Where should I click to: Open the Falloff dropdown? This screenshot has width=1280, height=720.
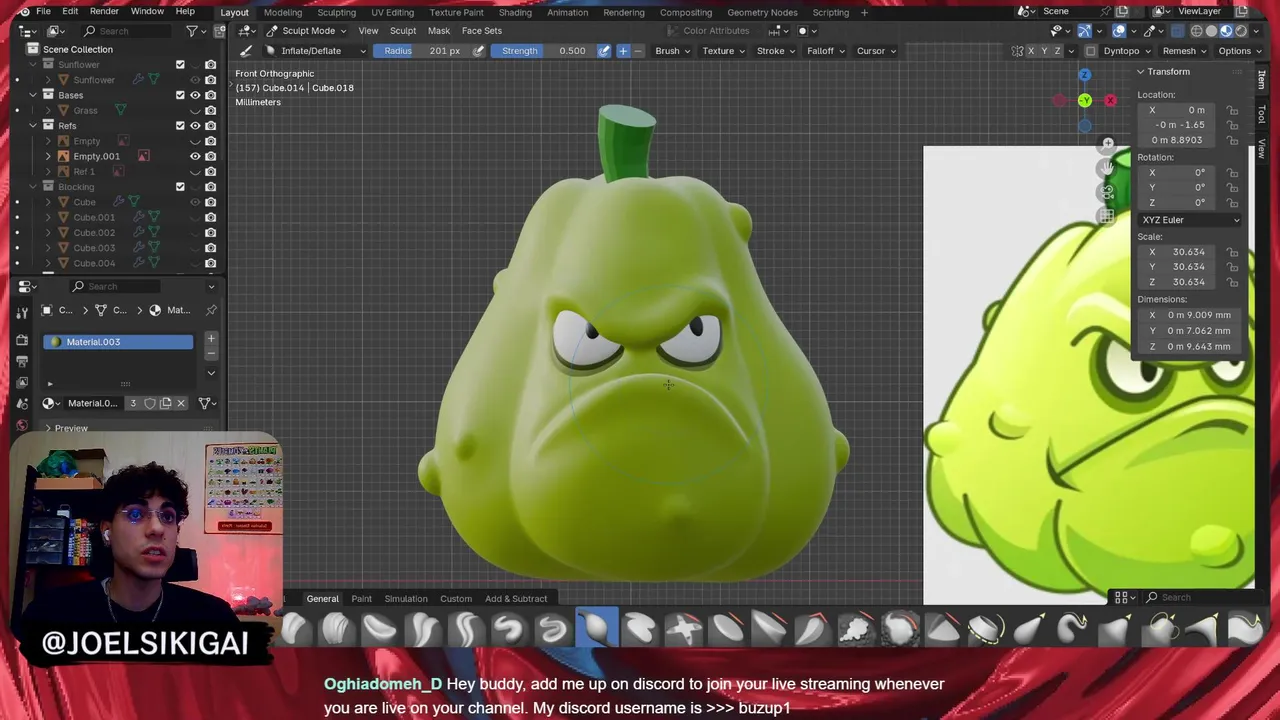(x=825, y=51)
